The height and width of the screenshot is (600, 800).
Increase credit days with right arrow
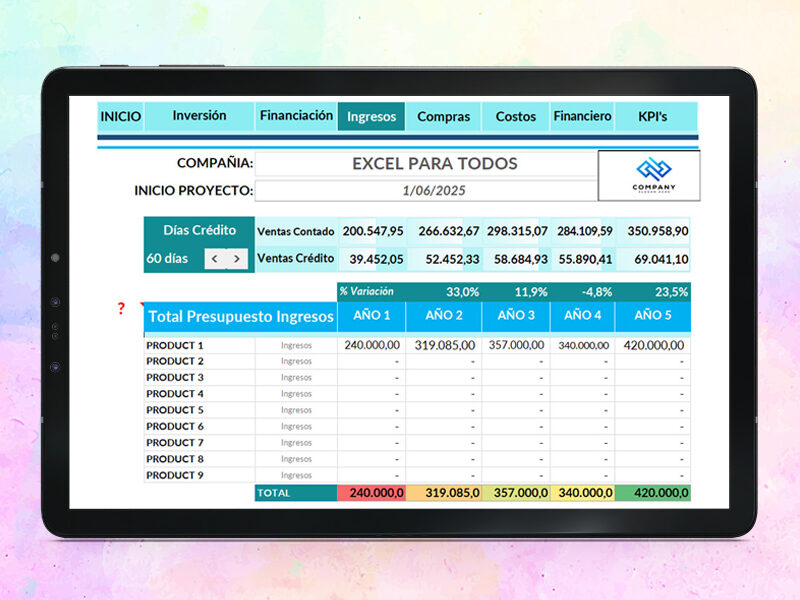click(x=237, y=259)
